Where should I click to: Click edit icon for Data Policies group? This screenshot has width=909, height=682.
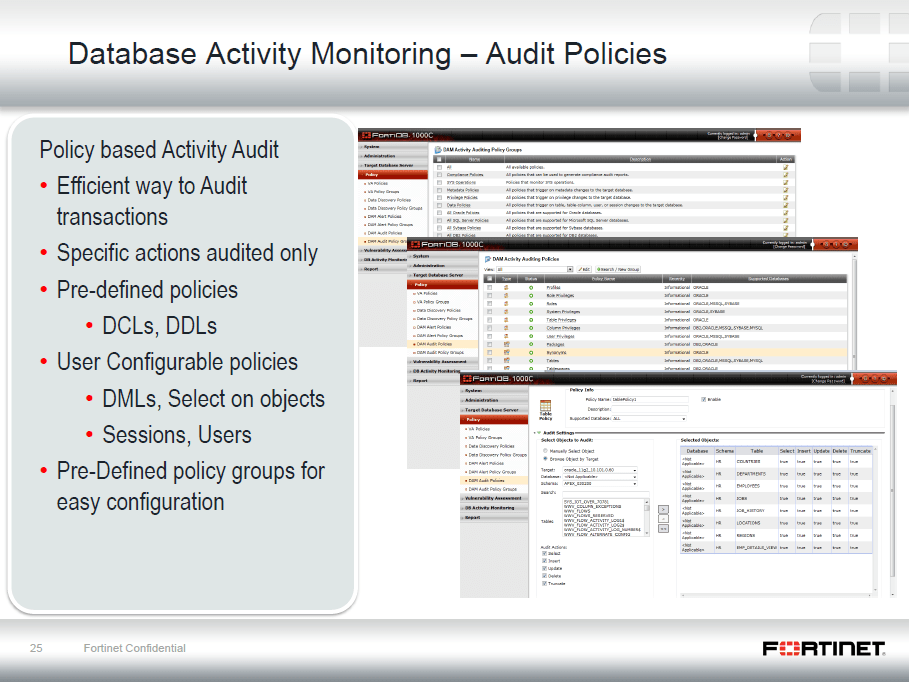pyautogui.click(x=786, y=205)
